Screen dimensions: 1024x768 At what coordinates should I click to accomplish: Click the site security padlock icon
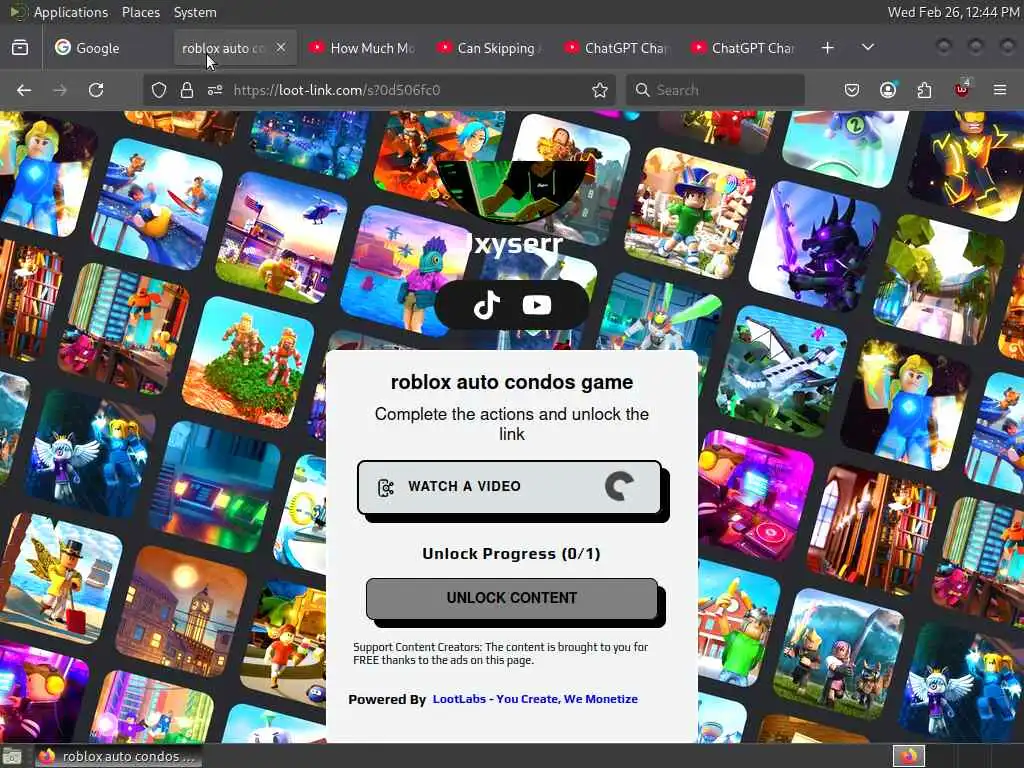(x=187, y=90)
